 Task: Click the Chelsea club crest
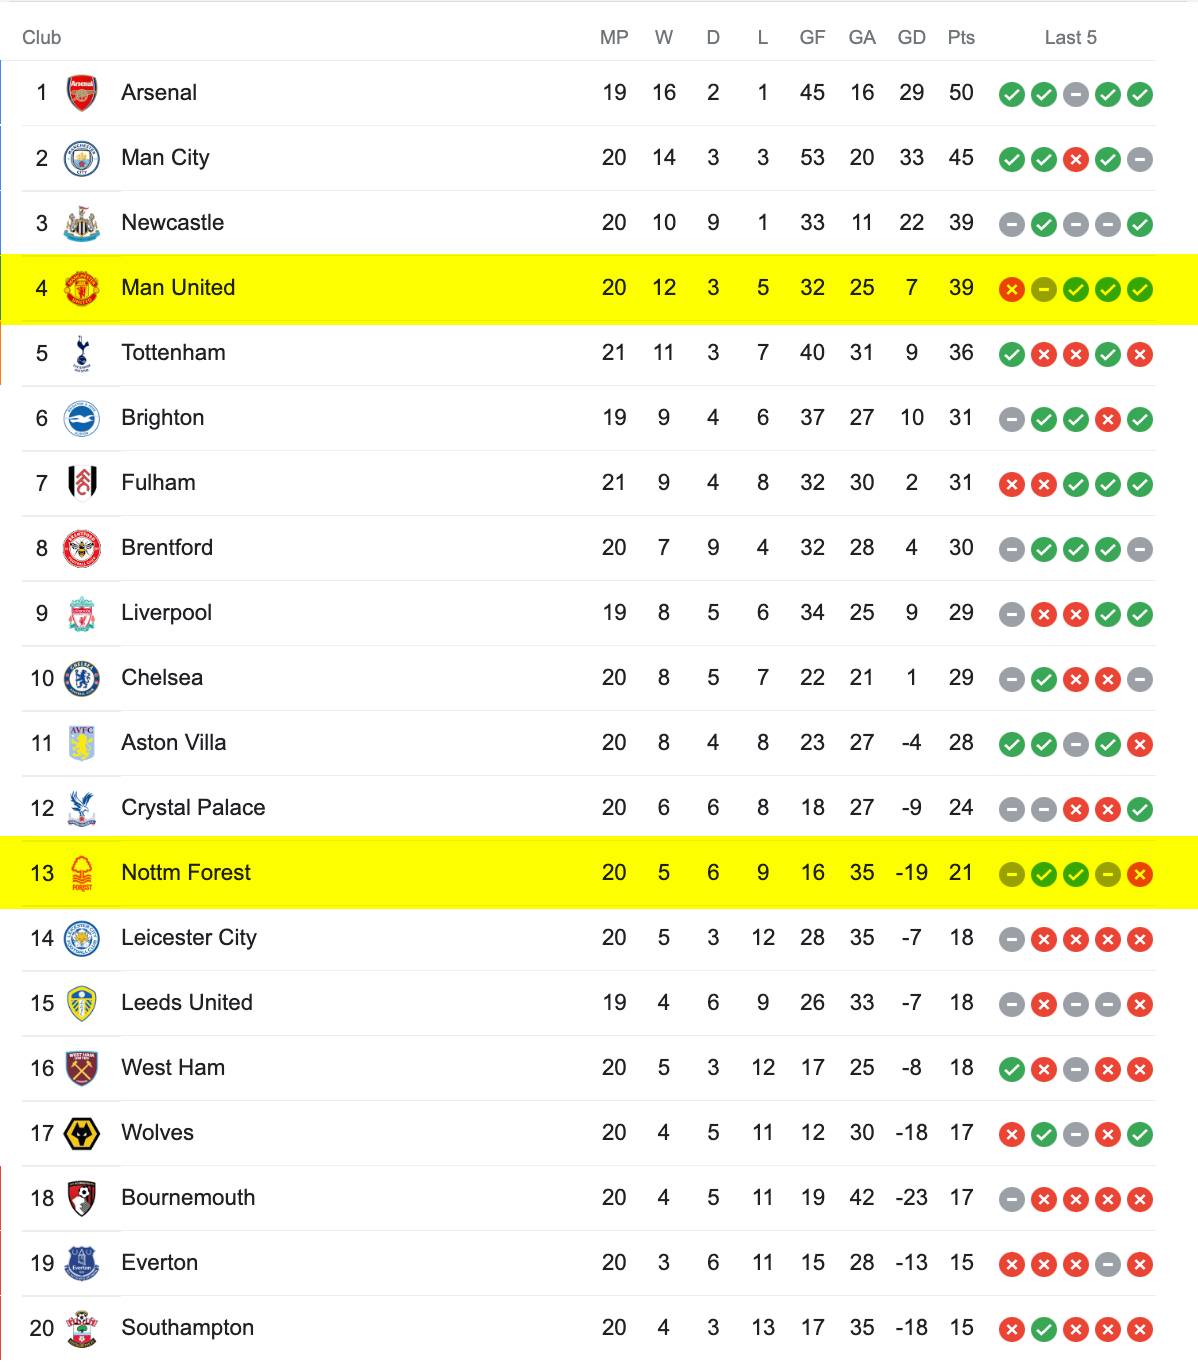pos(82,678)
